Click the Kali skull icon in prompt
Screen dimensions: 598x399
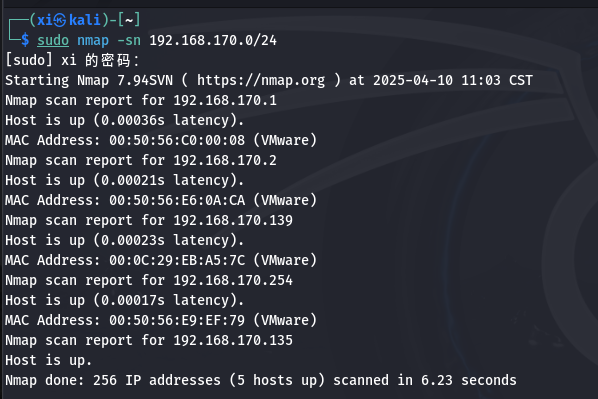(x=60, y=20)
